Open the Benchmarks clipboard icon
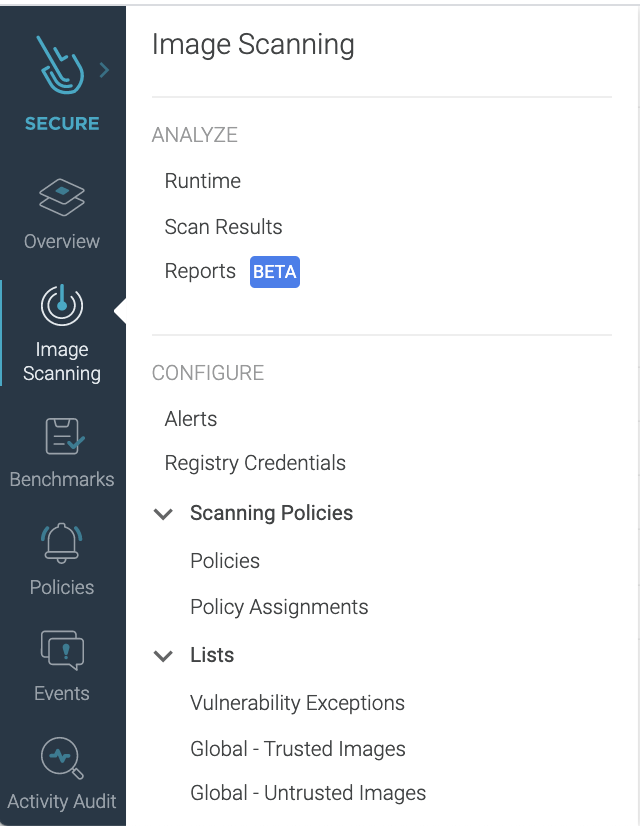This screenshot has width=640, height=826. pos(64,436)
